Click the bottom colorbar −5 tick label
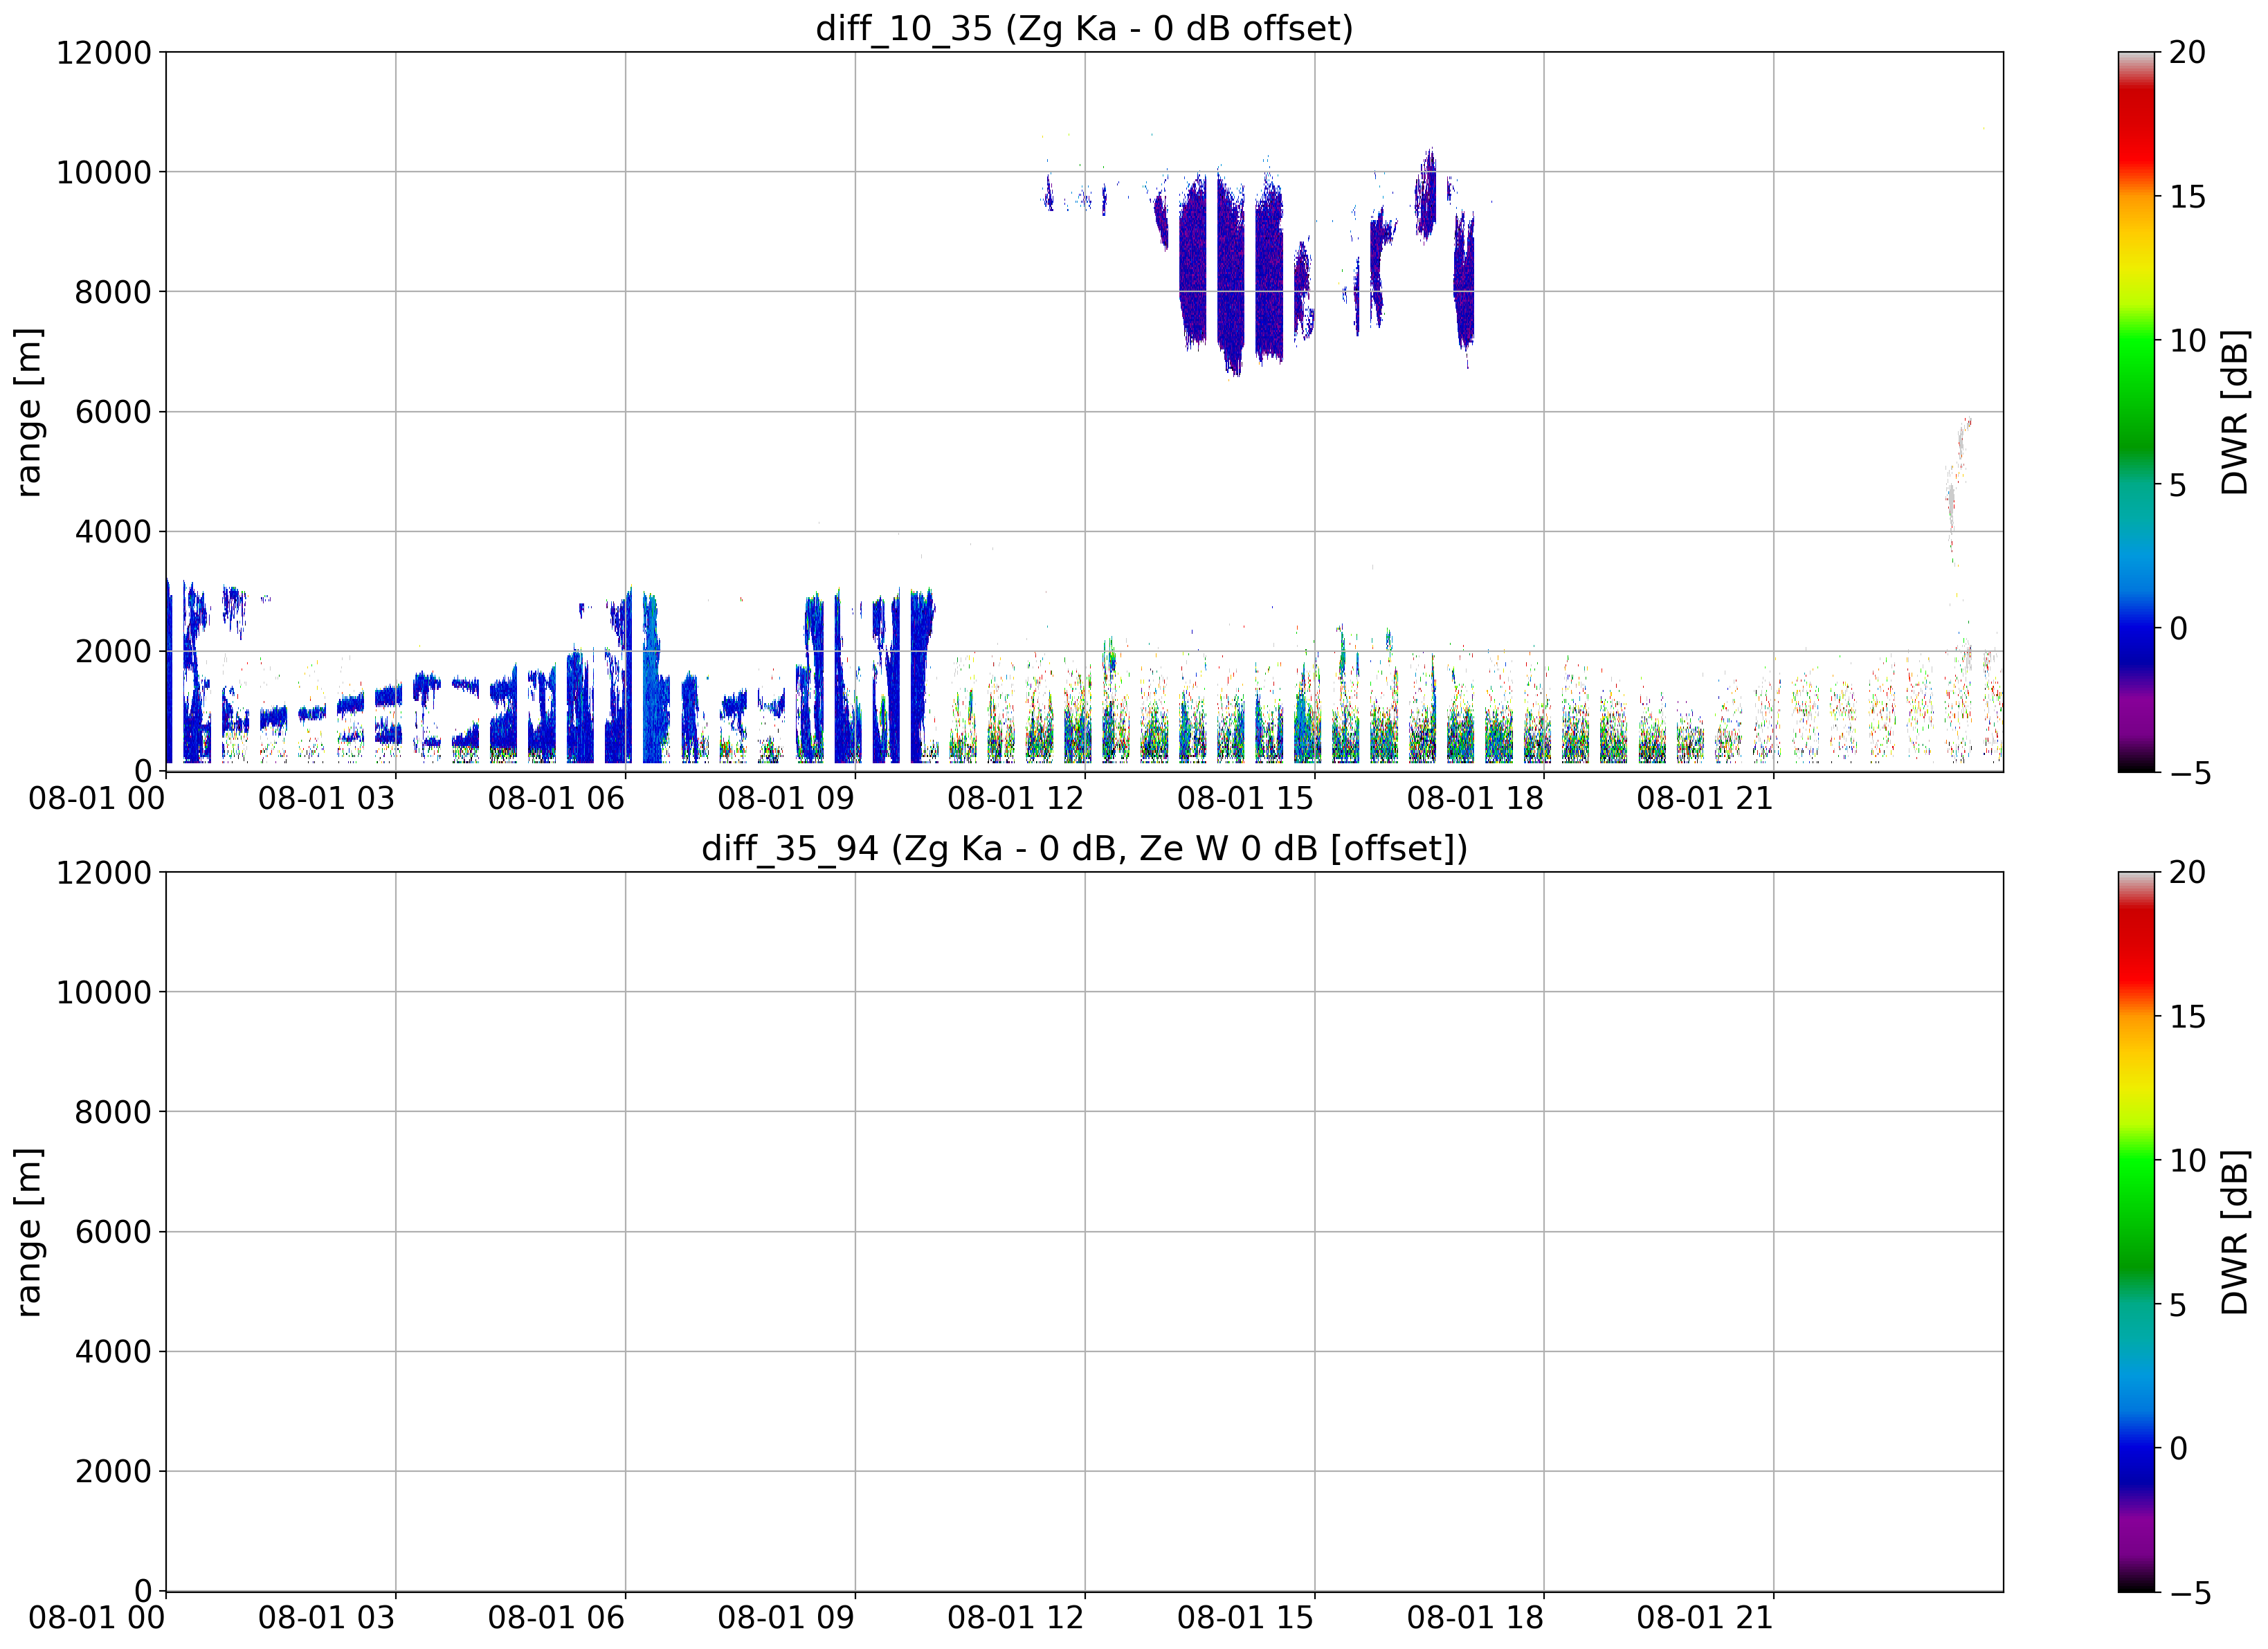The image size is (2268, 1649). [x=2189, y=1593]
